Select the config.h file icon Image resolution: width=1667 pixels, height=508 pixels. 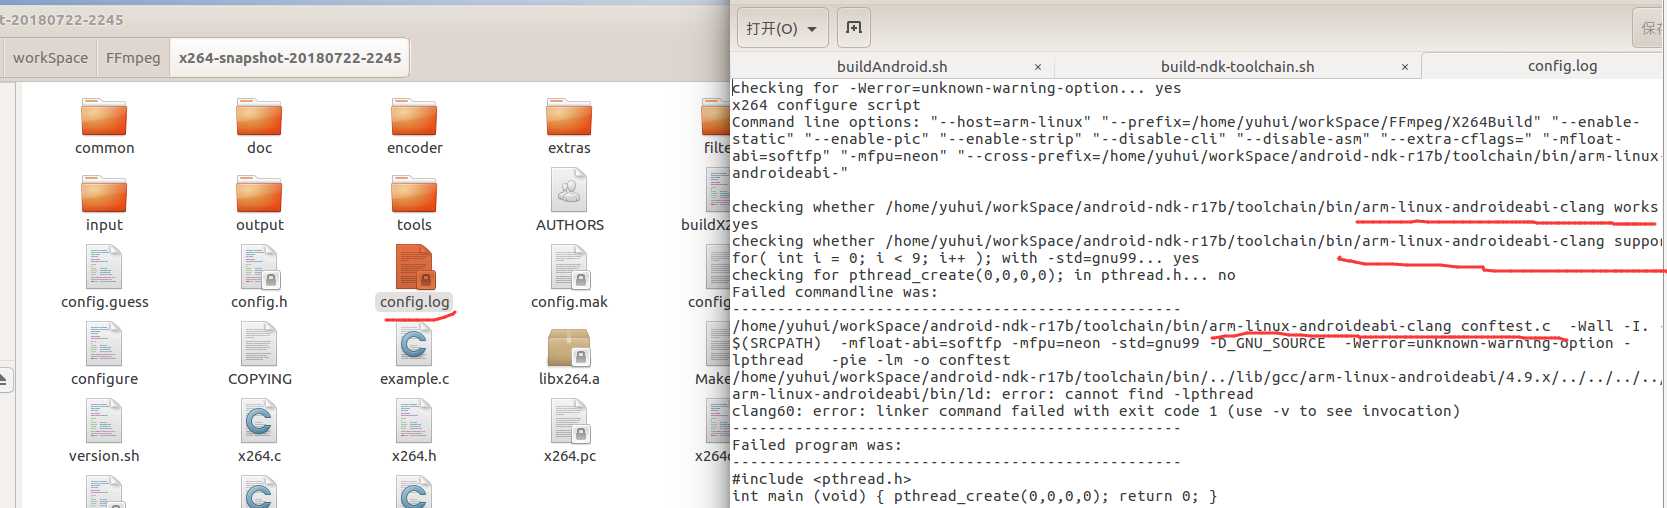coord(259,267)
